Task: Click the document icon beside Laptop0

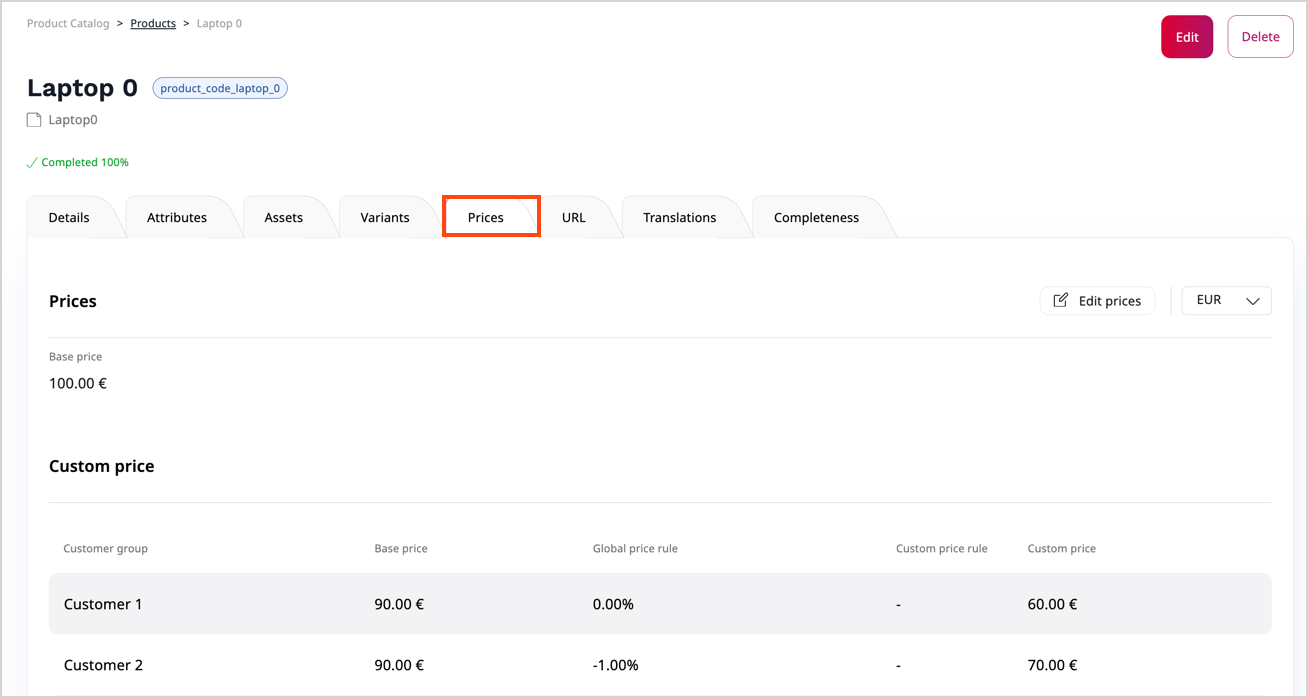Action: point(35,120)
